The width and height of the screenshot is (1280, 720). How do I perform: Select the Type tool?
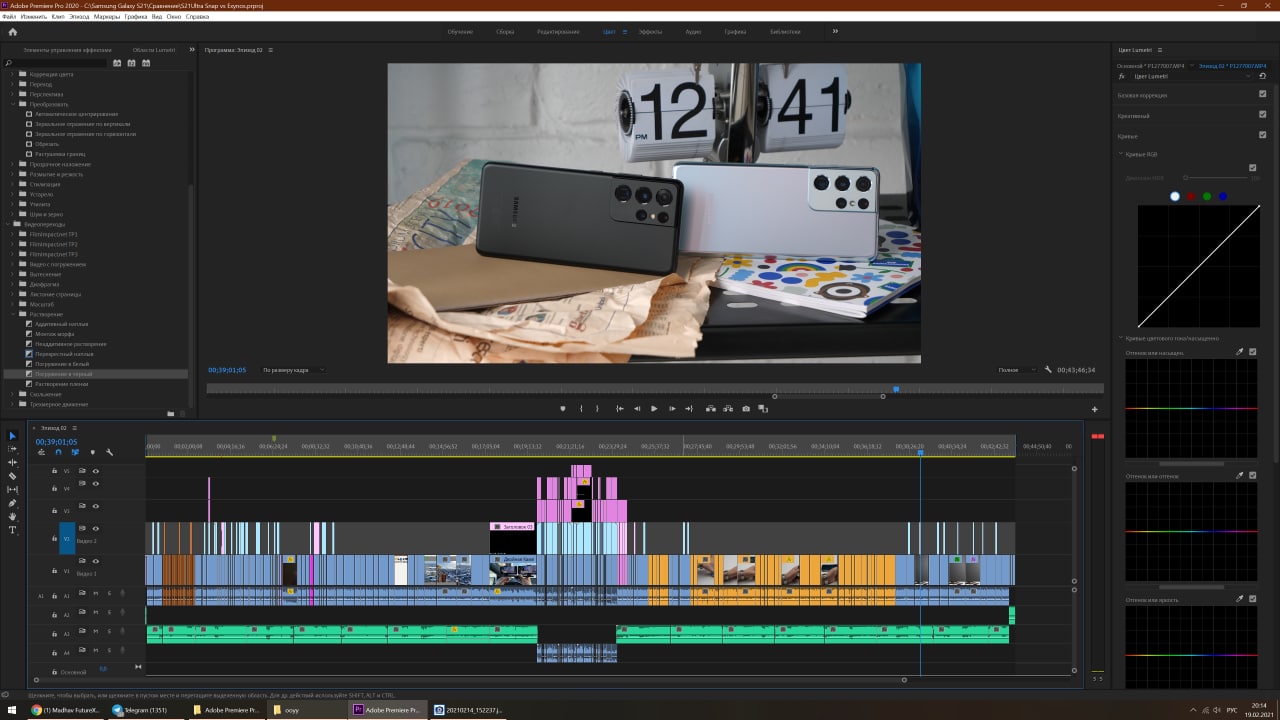pos(13,530)
